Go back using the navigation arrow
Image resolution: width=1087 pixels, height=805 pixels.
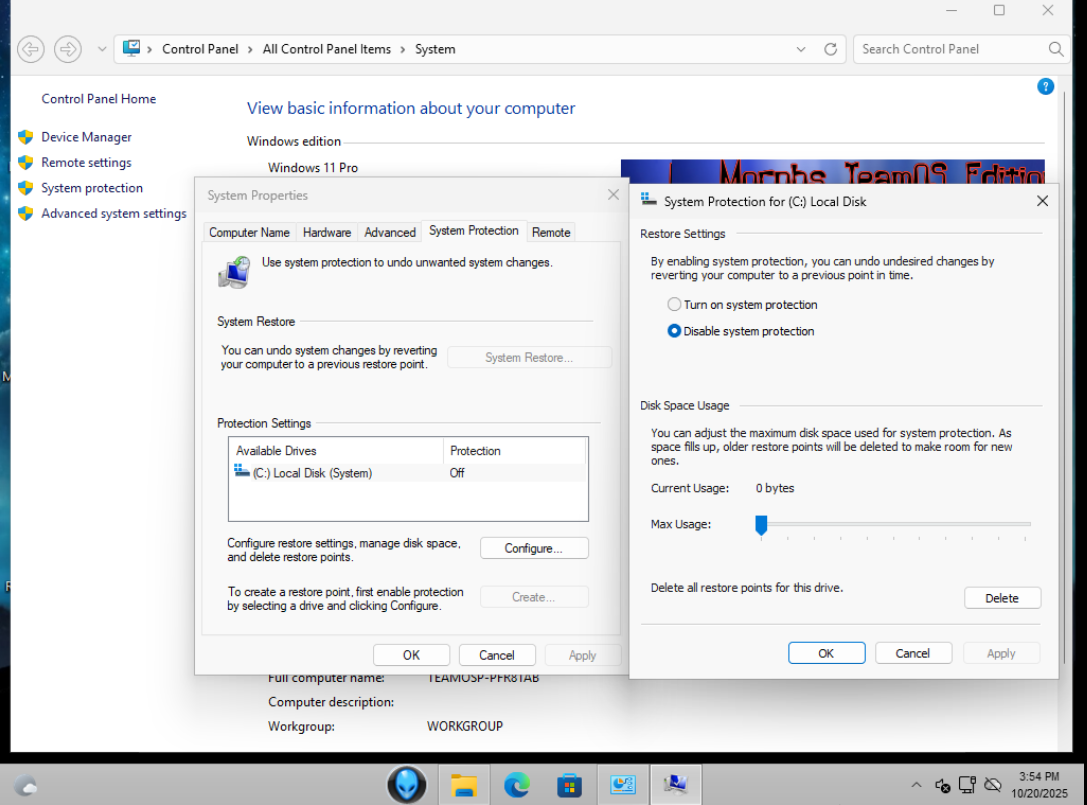[31, 49]
